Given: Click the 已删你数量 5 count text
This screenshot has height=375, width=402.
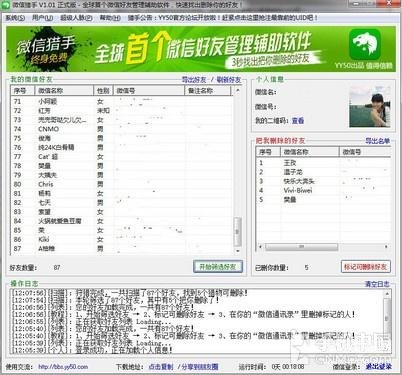Looking at the screenshot, I should pyautogui.click(x=282, y=267).
